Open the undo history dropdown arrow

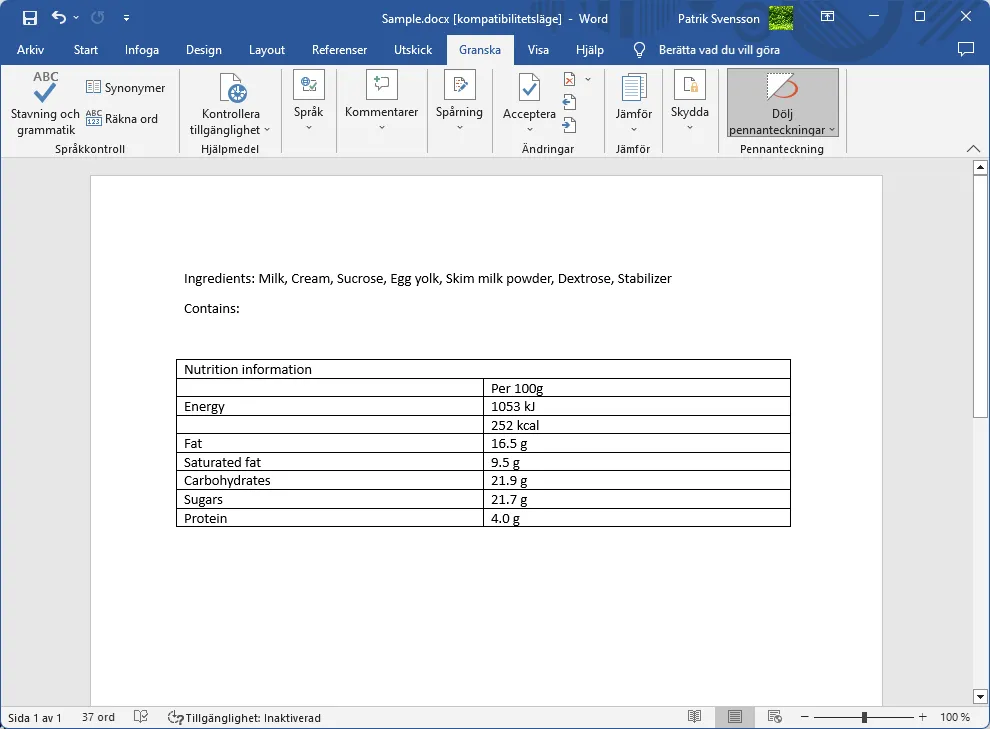click(76, 18)
